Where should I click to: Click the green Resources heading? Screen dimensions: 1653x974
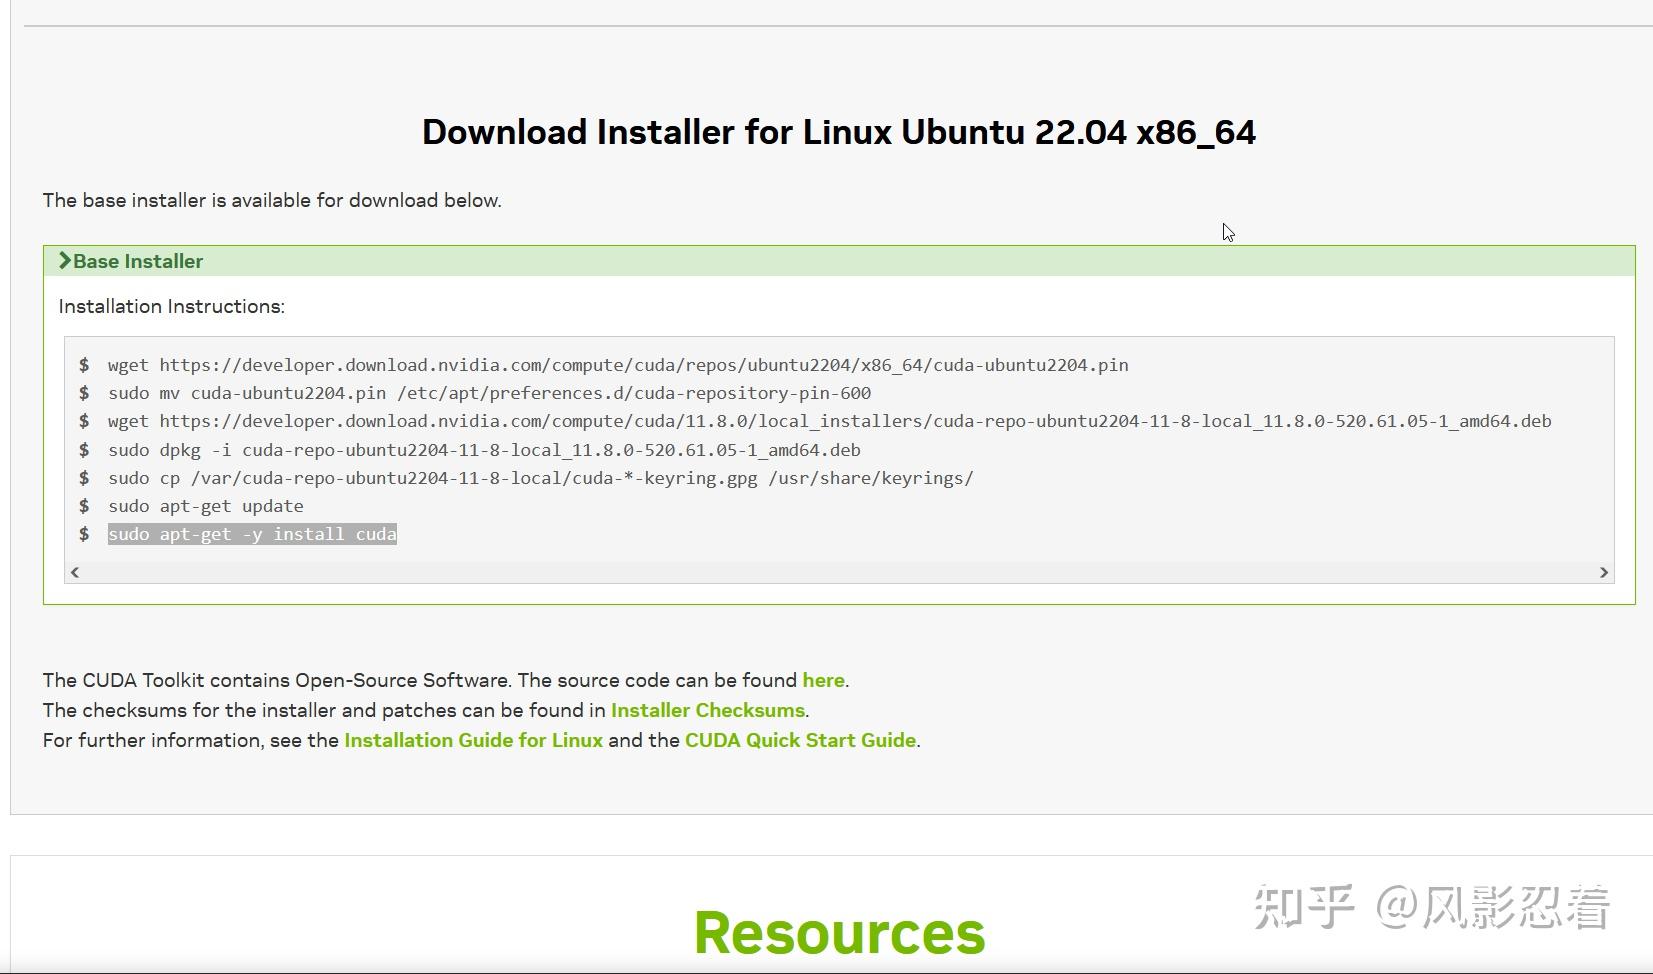point(839,932)
